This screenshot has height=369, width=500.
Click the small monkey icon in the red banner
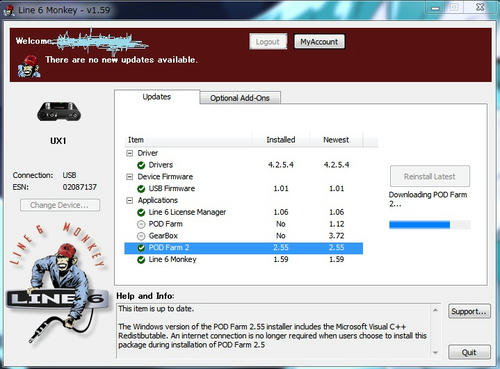click(x=29, y=66)
